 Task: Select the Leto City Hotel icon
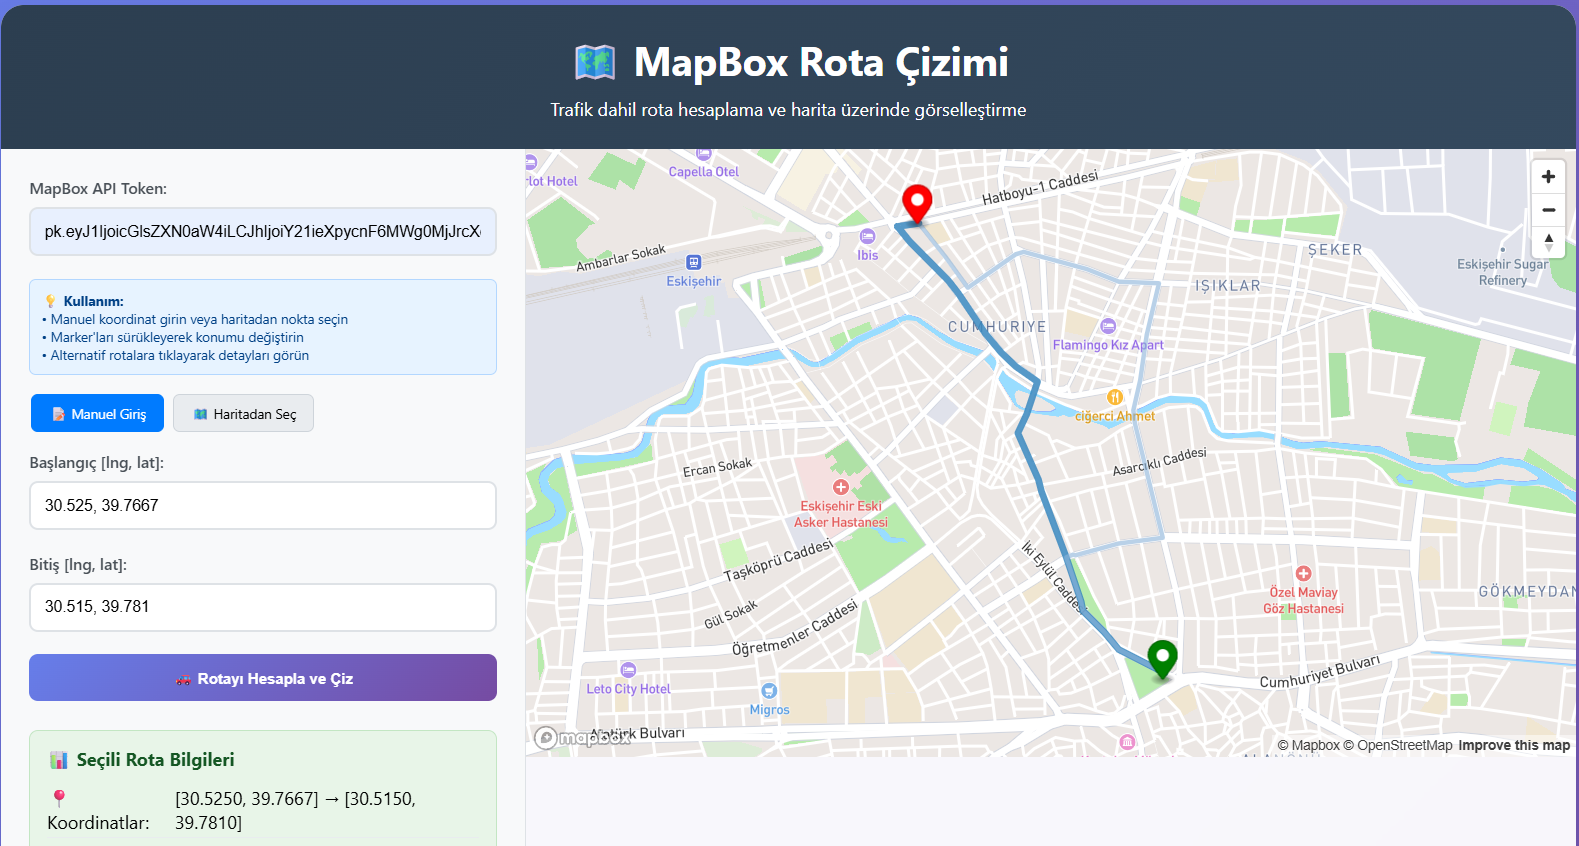[x=628, y=670]
